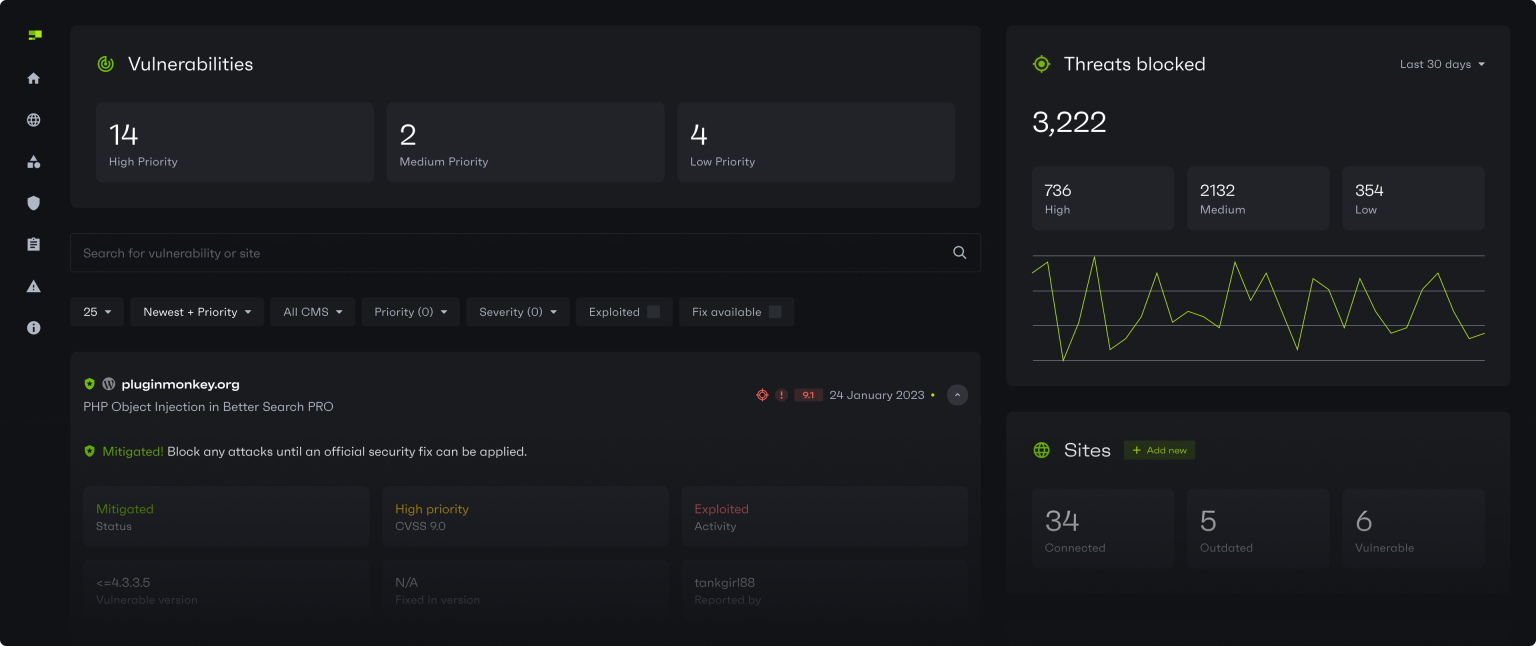1536x646 pixels.
Task: Enable the Exploited filter toggle
Action: pyautogui.click(x=655, y=311)
